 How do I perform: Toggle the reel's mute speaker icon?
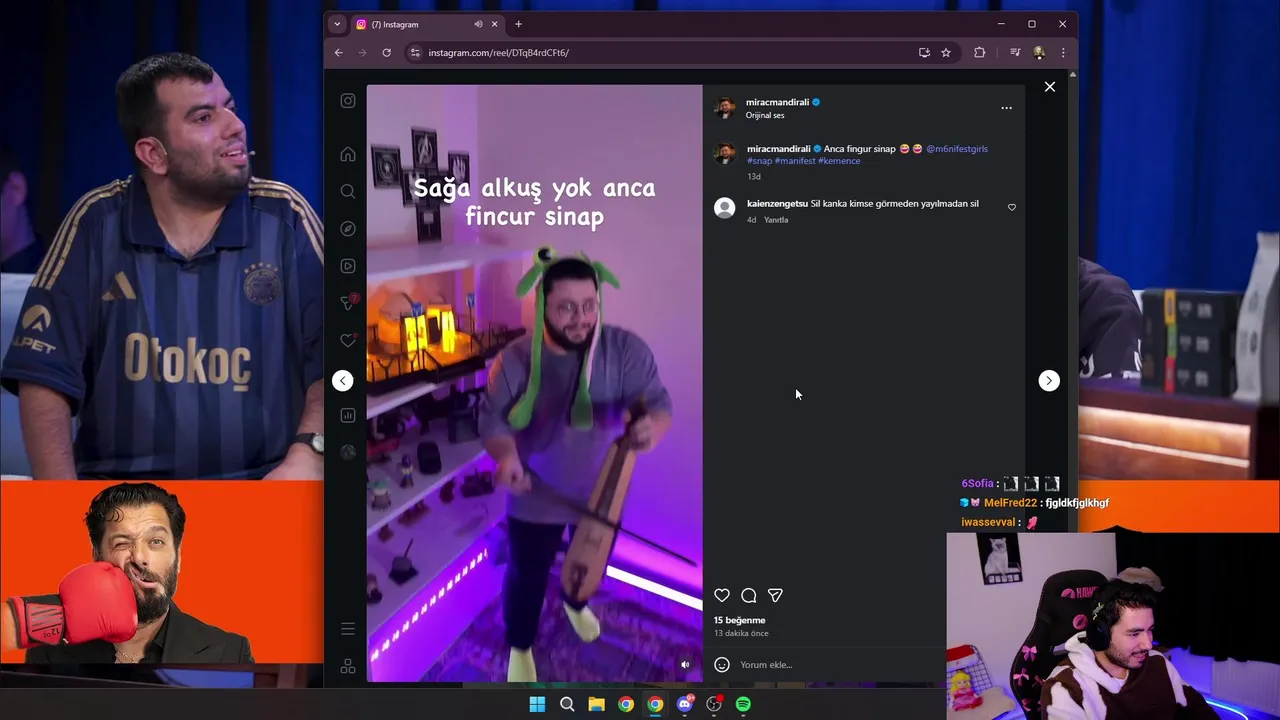pyautogui.click(x=685, y=665)
